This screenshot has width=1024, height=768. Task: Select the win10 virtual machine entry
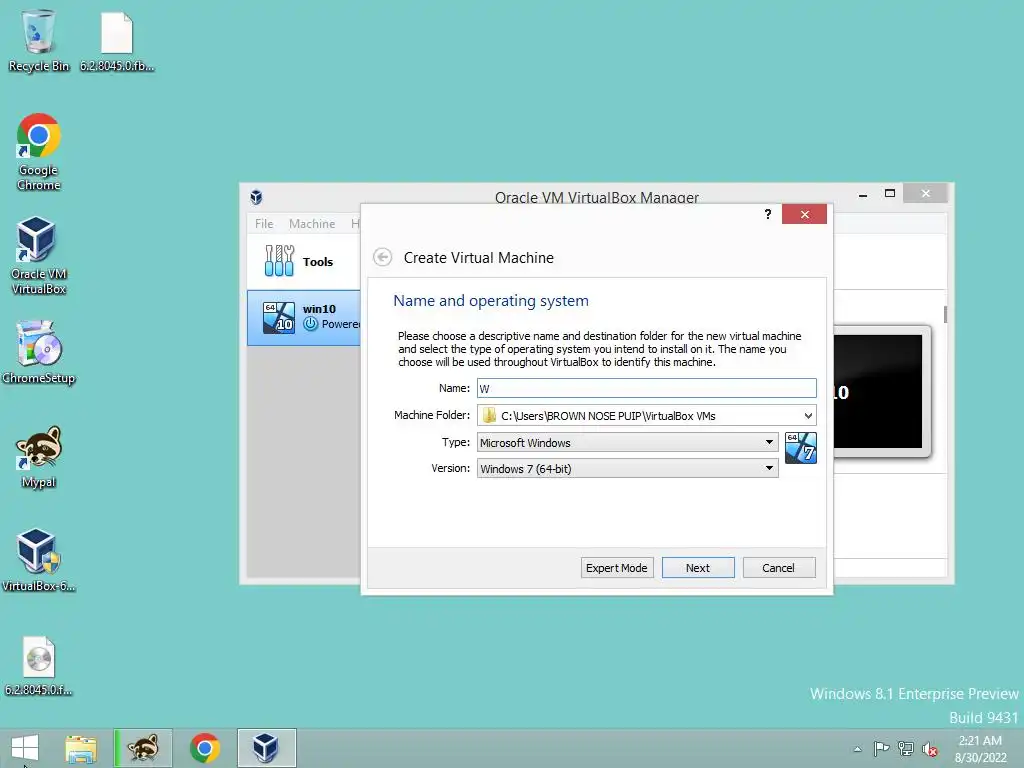pyautogui.click(x=304, y=317)
